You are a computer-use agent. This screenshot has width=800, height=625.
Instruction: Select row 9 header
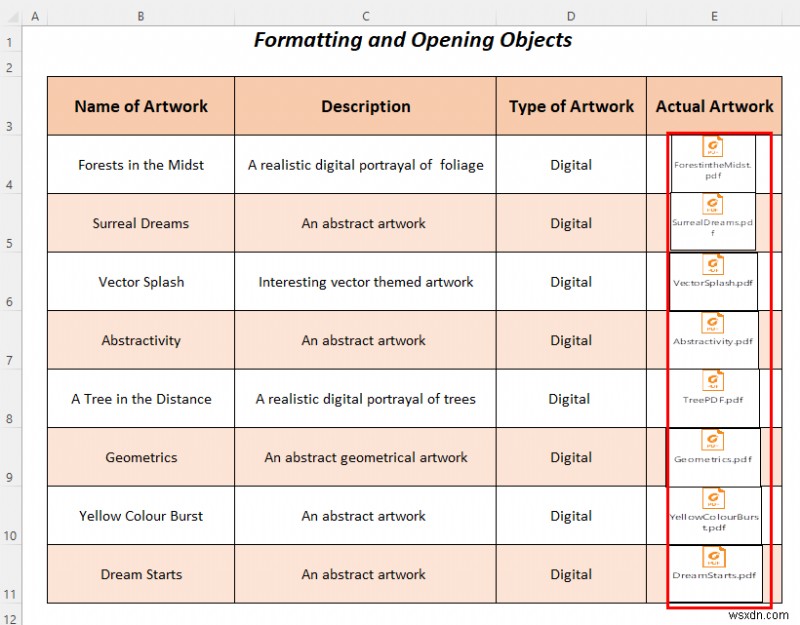[x=11, y=457]
